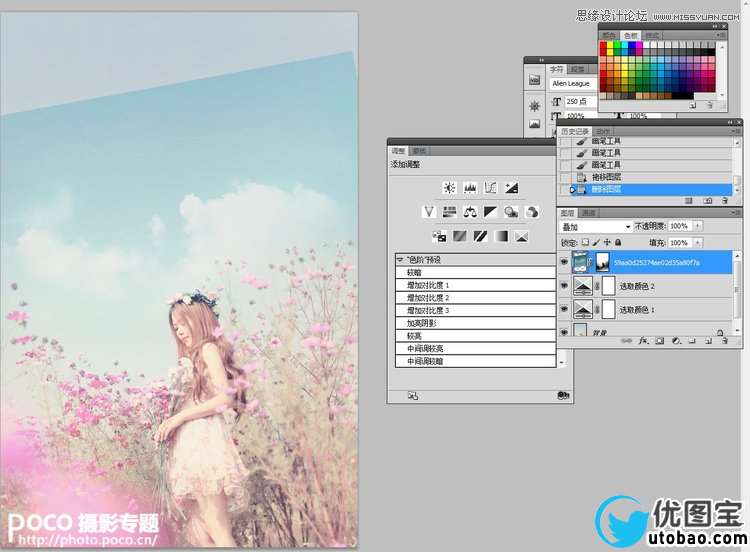Add a Channel Mixer adjustment
This screenshot has height=552, width=750.
tap(531, 211)
